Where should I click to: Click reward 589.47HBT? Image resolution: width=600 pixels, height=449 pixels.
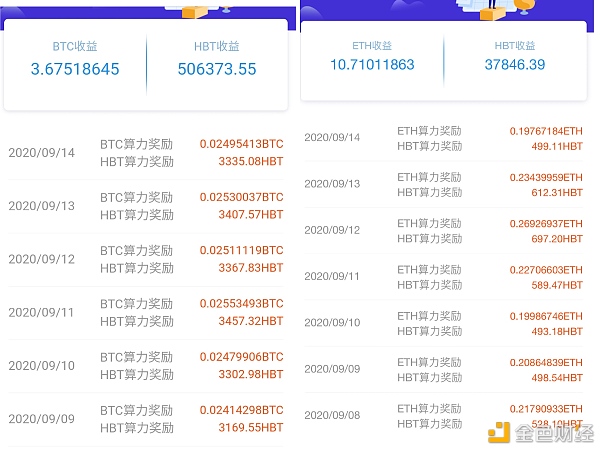coord(557,285)
